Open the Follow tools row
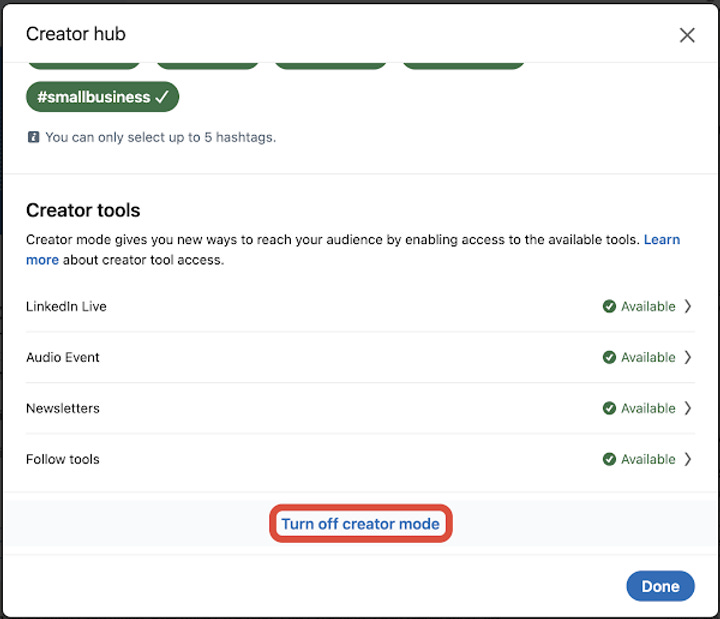The height and width of the screenshot is (619, 720). [360, 459]
